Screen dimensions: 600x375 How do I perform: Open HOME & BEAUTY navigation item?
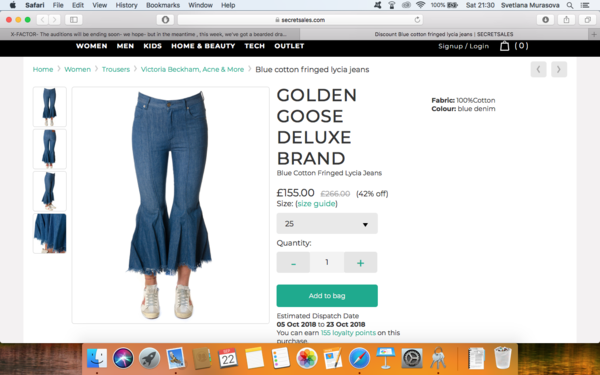(x=203, y=46)
